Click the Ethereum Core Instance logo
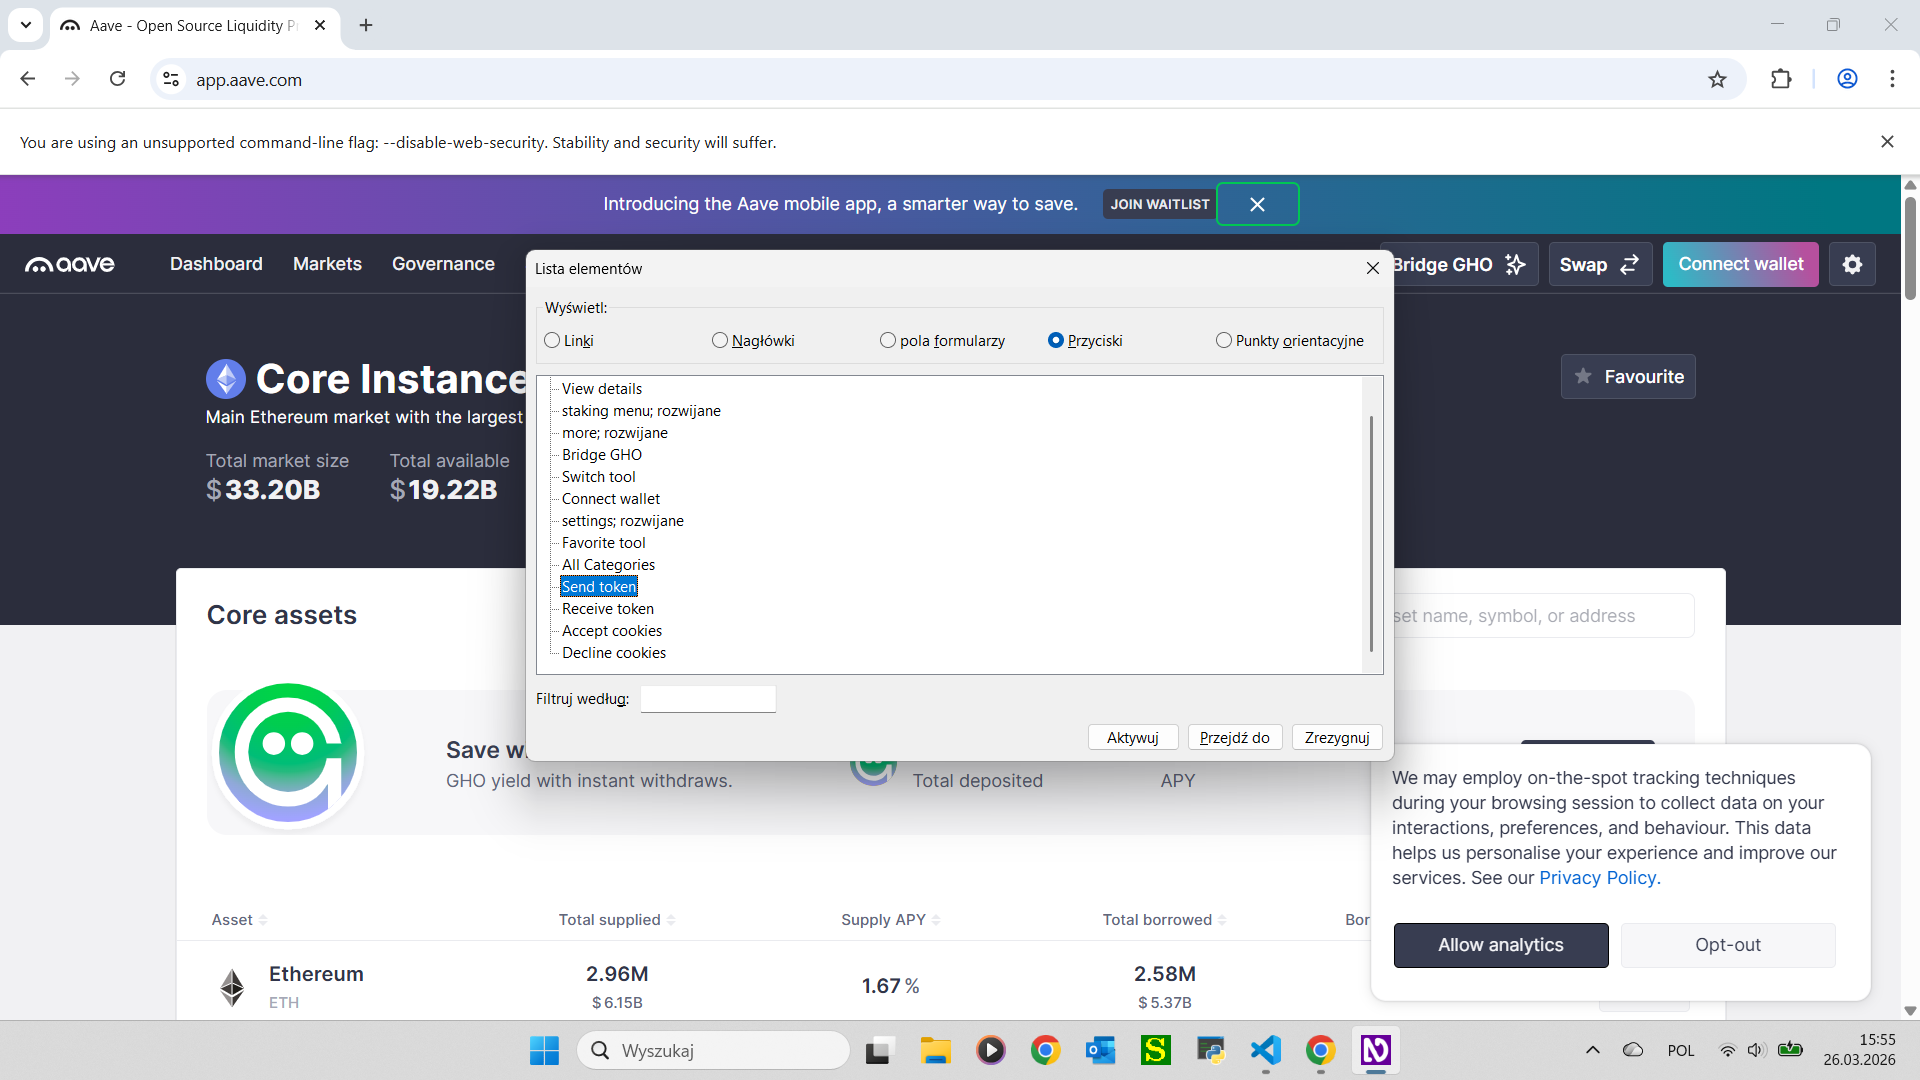Viewport: 1920px width, 1080px height. pyautogui.click(x=226, y=379)
